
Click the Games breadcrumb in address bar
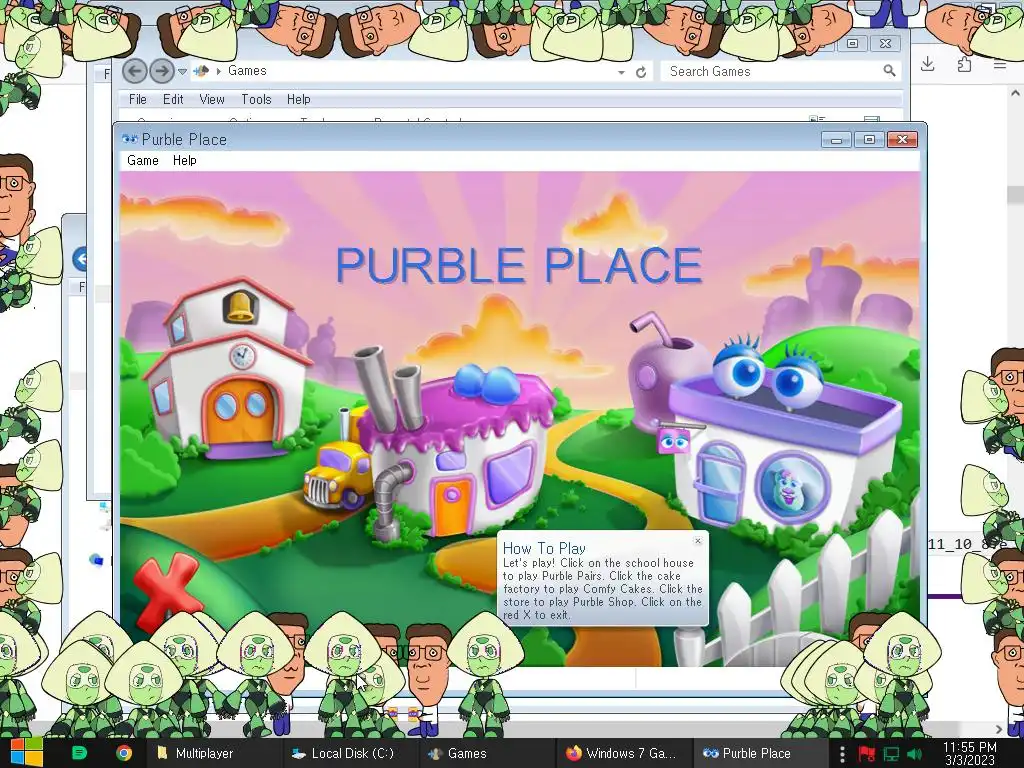(247, 71)
